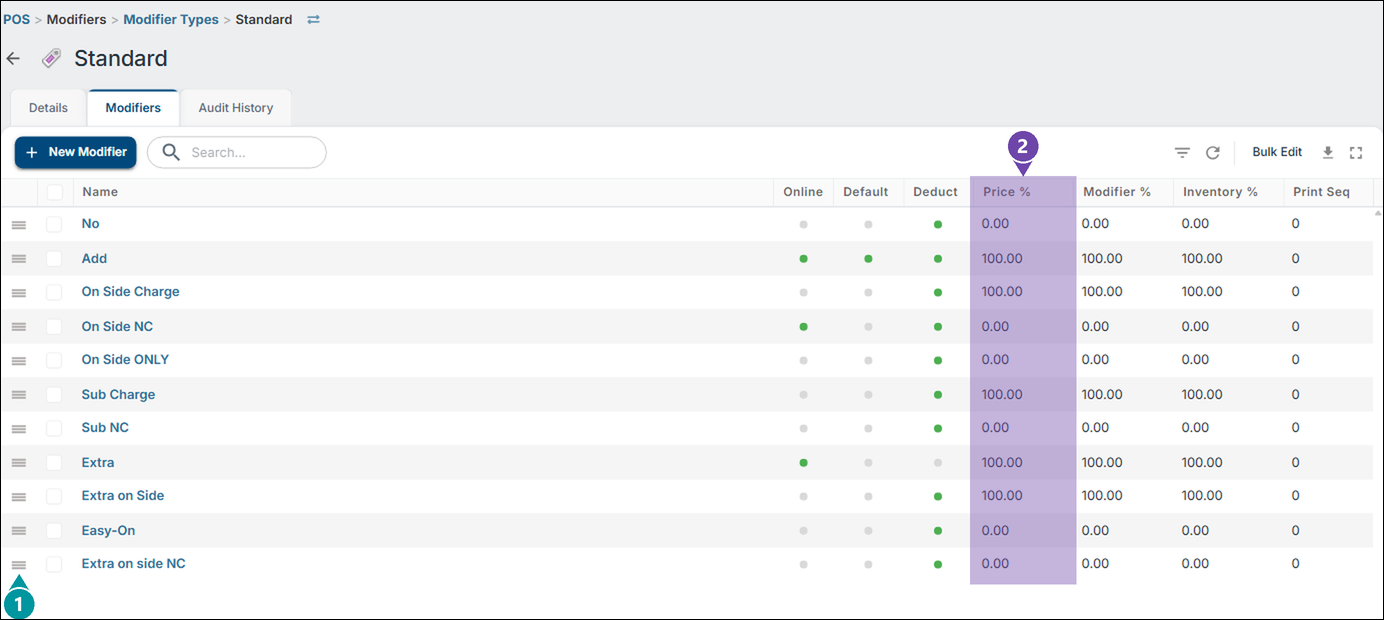1384x620 pixels.
Task: Refresh the modifiers list
Action: pos(1213,153)
